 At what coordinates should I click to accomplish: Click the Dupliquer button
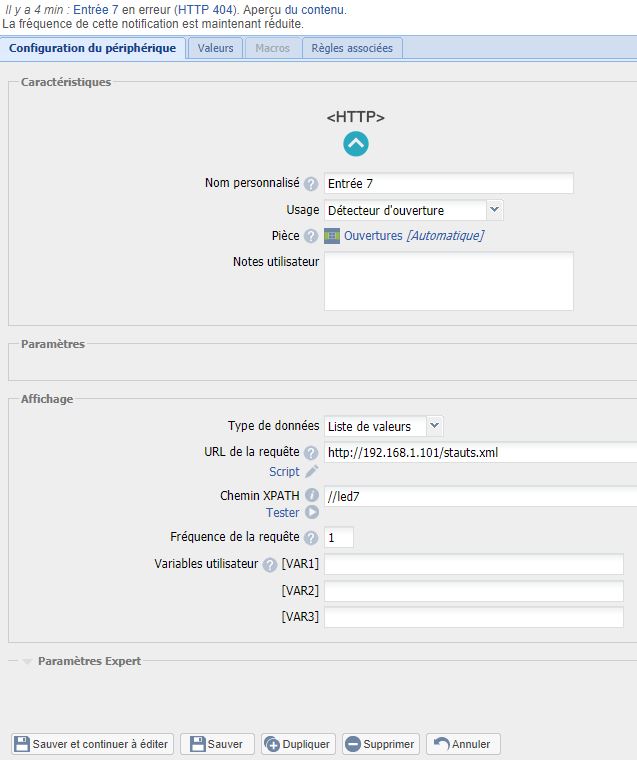click(299, 744)
